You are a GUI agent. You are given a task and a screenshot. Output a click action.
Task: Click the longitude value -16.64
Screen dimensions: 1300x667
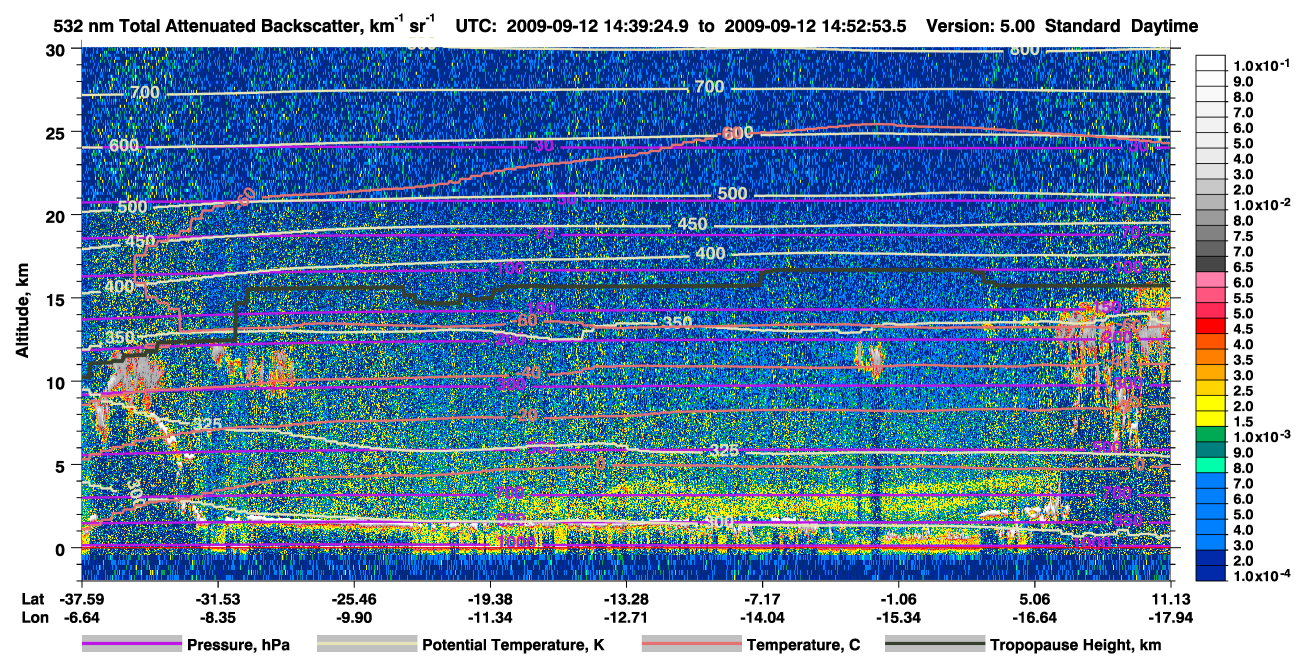pyautogui.click(x=1035, y=618)
